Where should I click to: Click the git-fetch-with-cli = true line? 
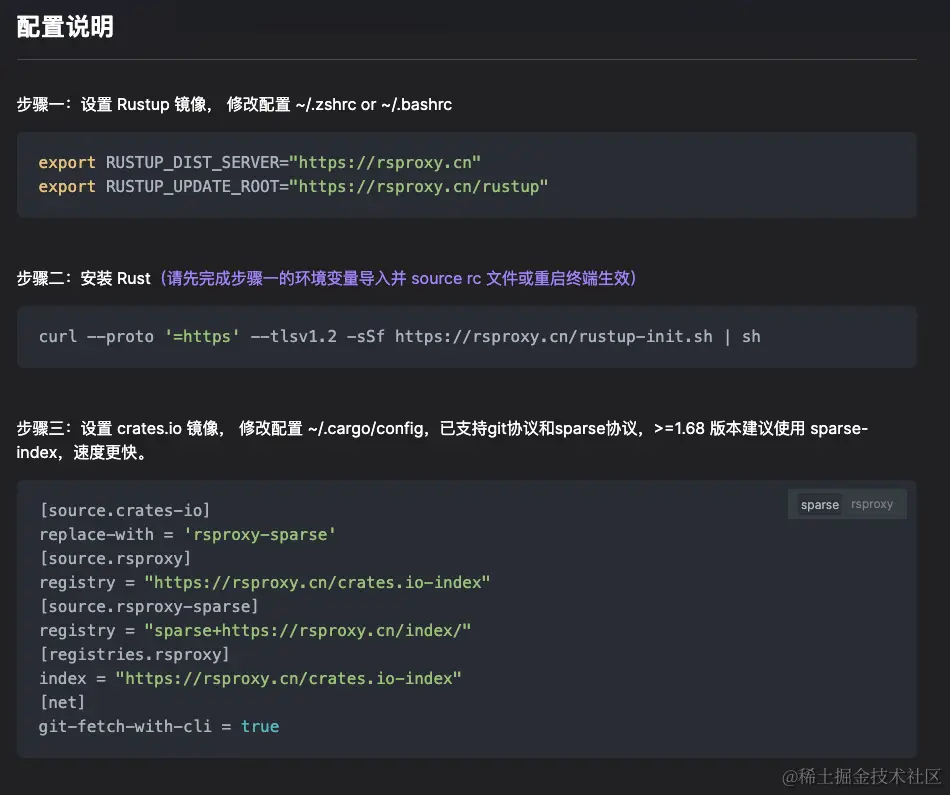tap(159, 726)
